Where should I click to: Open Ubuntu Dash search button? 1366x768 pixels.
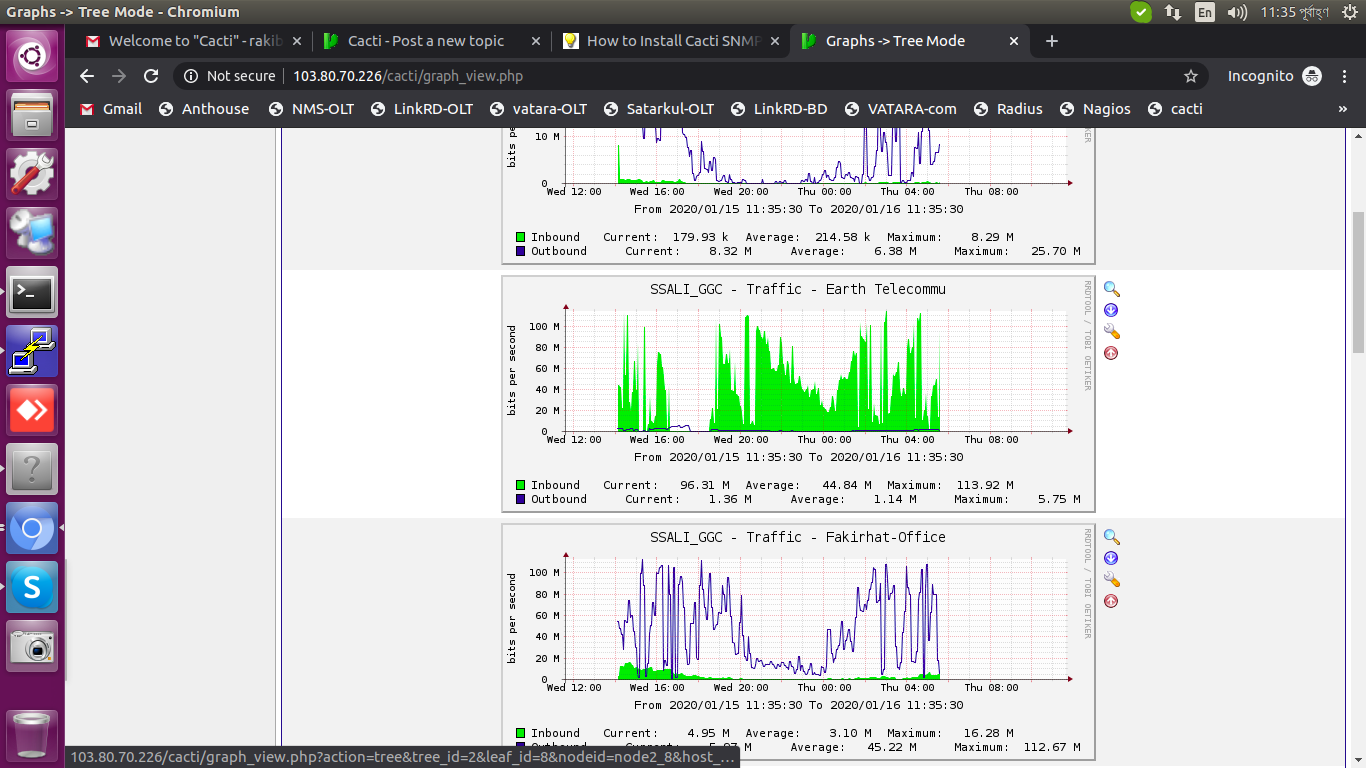[32, 56]
